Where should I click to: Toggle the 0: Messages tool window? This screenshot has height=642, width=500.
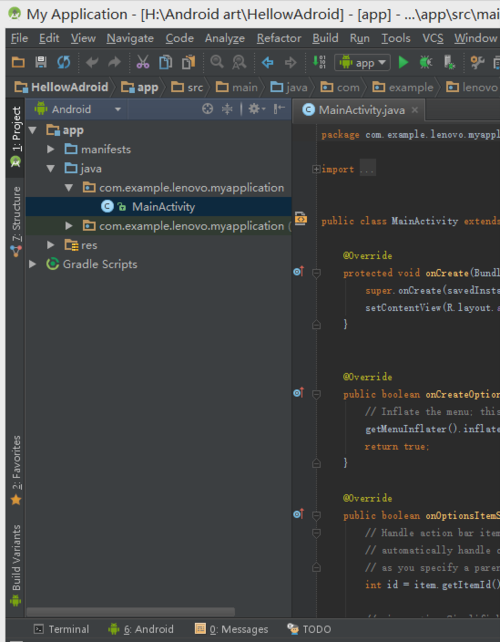coord(232,629)
